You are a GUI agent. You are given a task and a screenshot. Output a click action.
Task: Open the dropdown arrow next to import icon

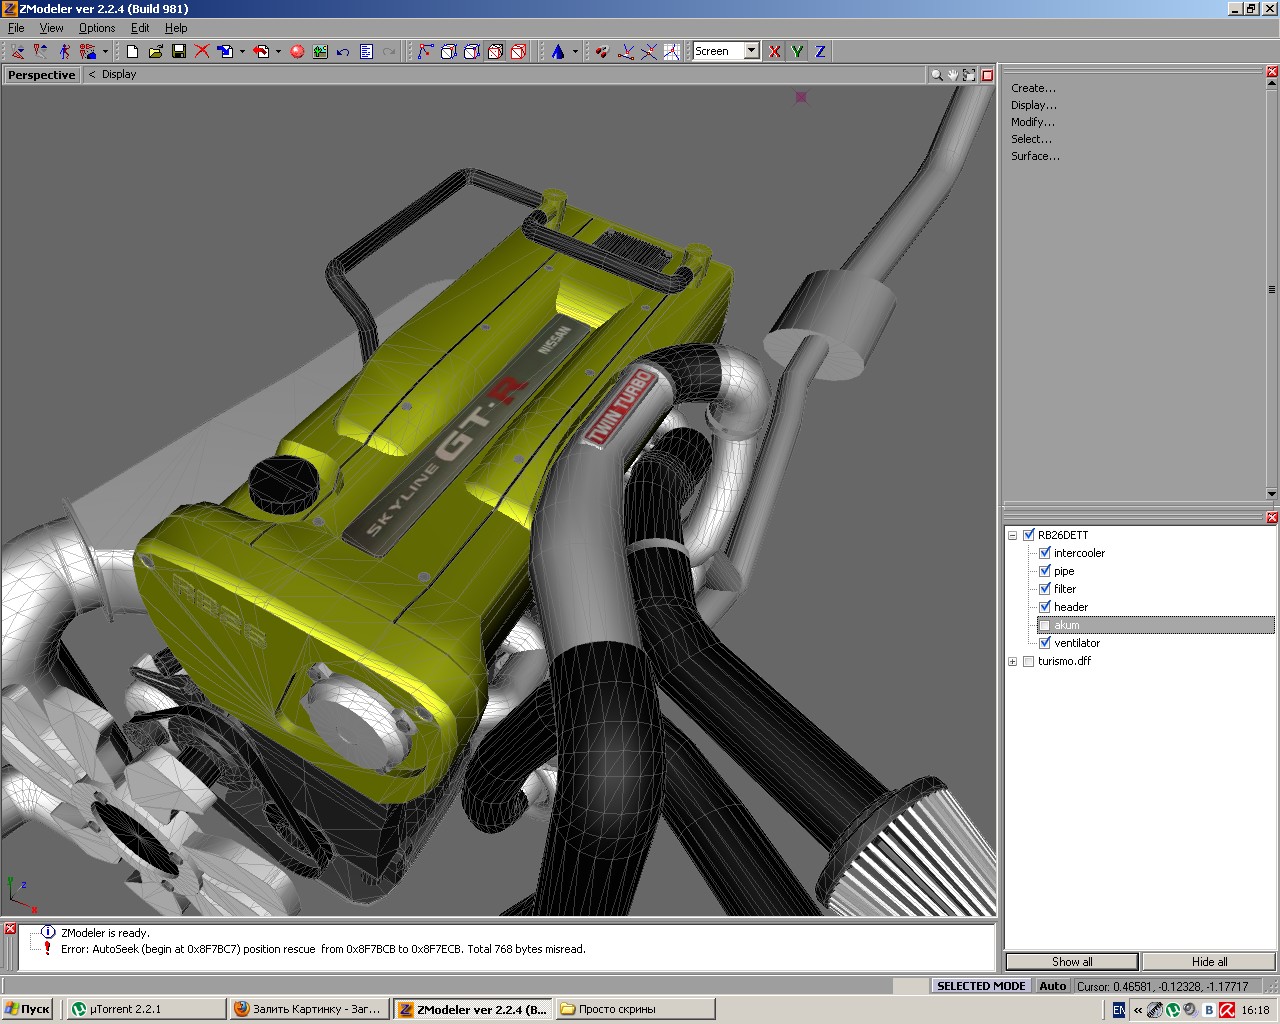pyautogui.click(x=242, y=51)
